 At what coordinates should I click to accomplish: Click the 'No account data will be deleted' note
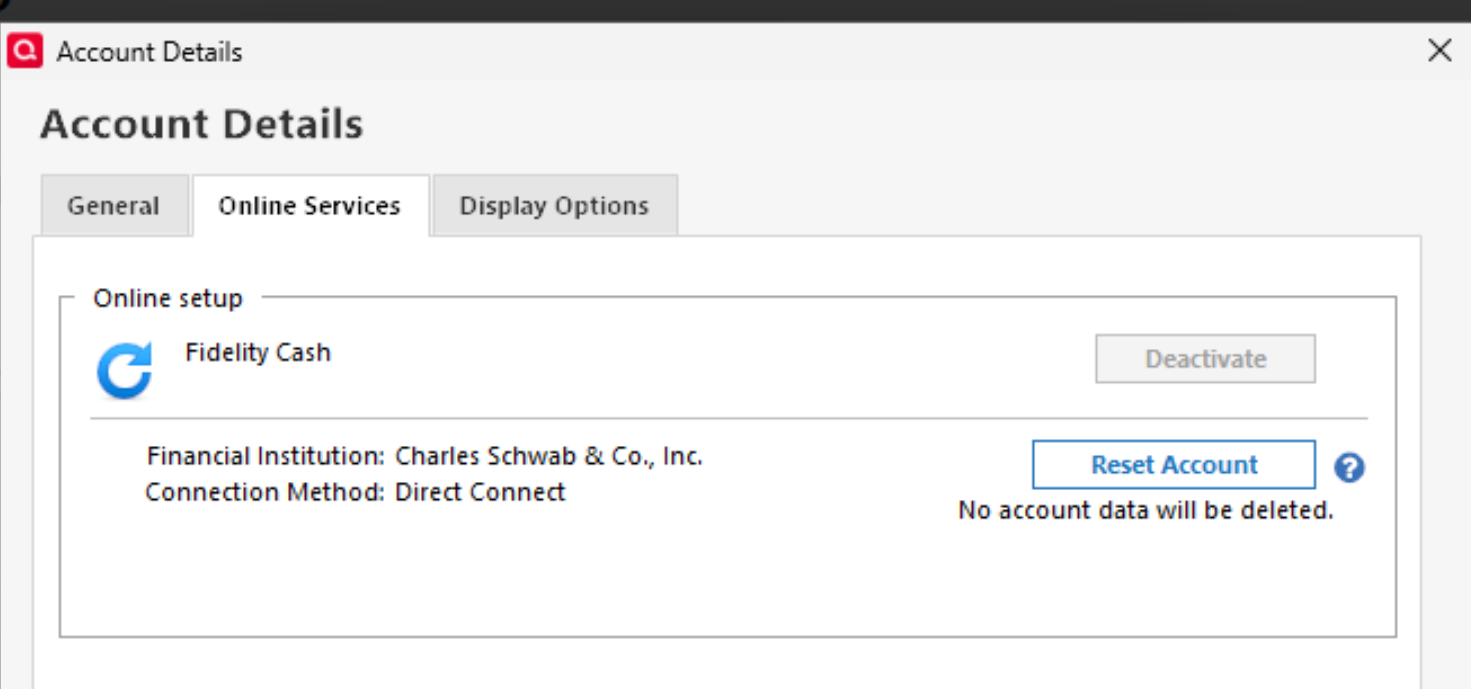point(1145,511)
